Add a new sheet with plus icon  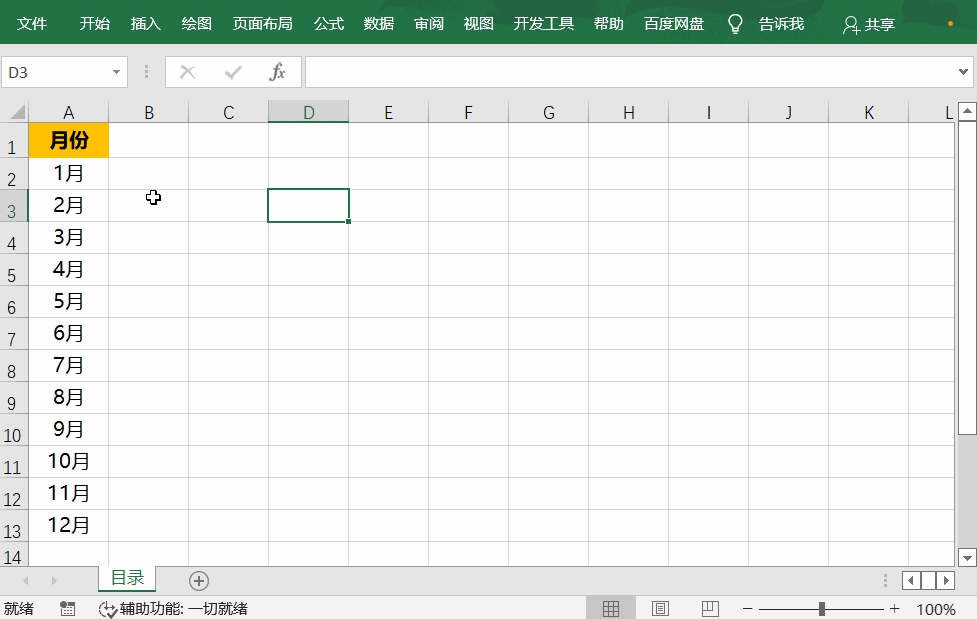point(199,581)
